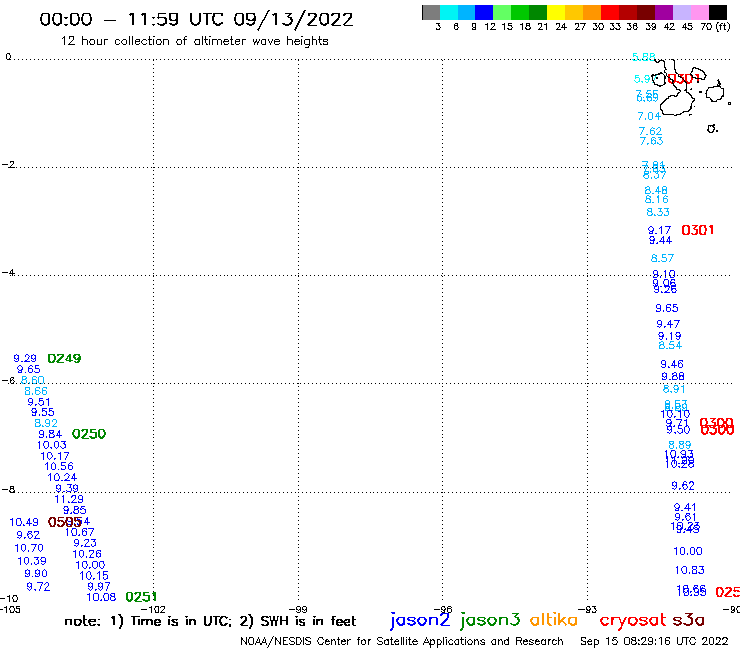740x650 pixels.
Task: Click the wave height value '10.15'
Action: (x=94, y=575)
